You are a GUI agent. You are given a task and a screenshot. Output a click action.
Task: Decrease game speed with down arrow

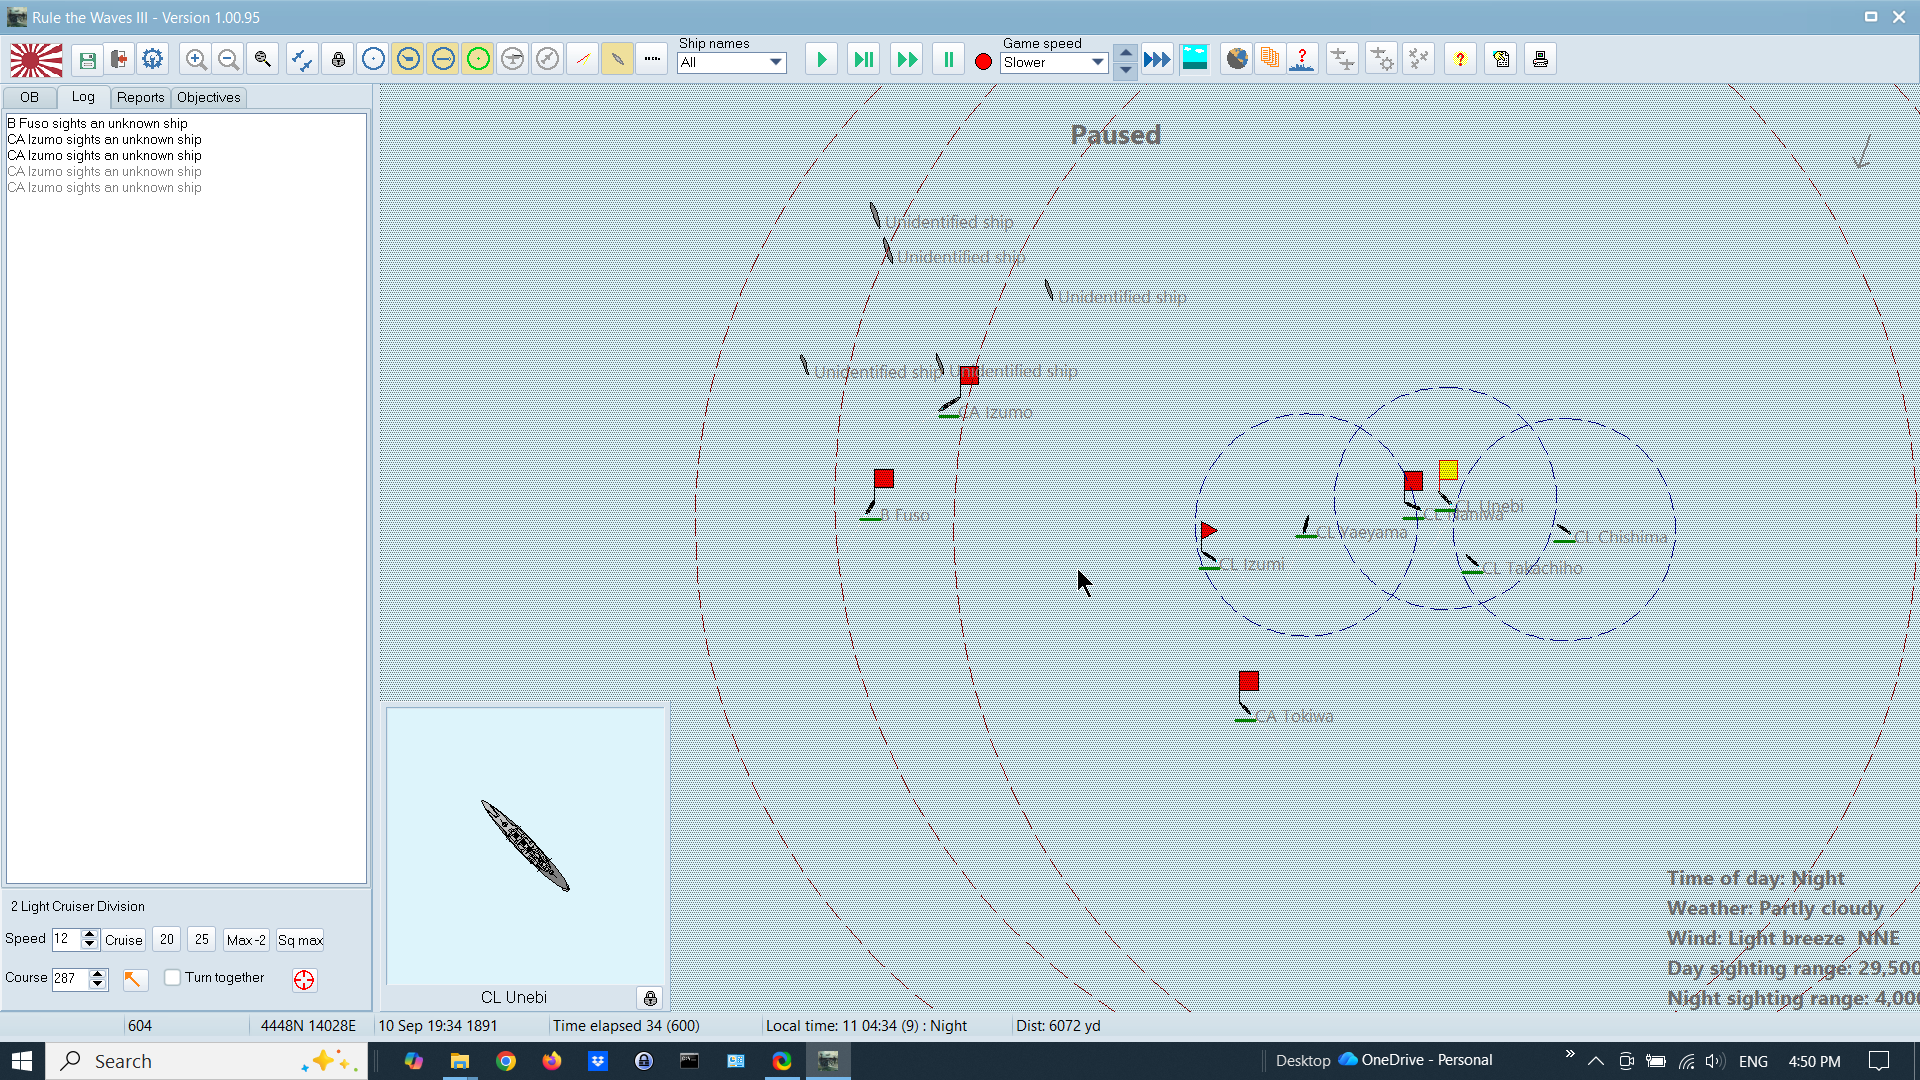[1126, 69]
